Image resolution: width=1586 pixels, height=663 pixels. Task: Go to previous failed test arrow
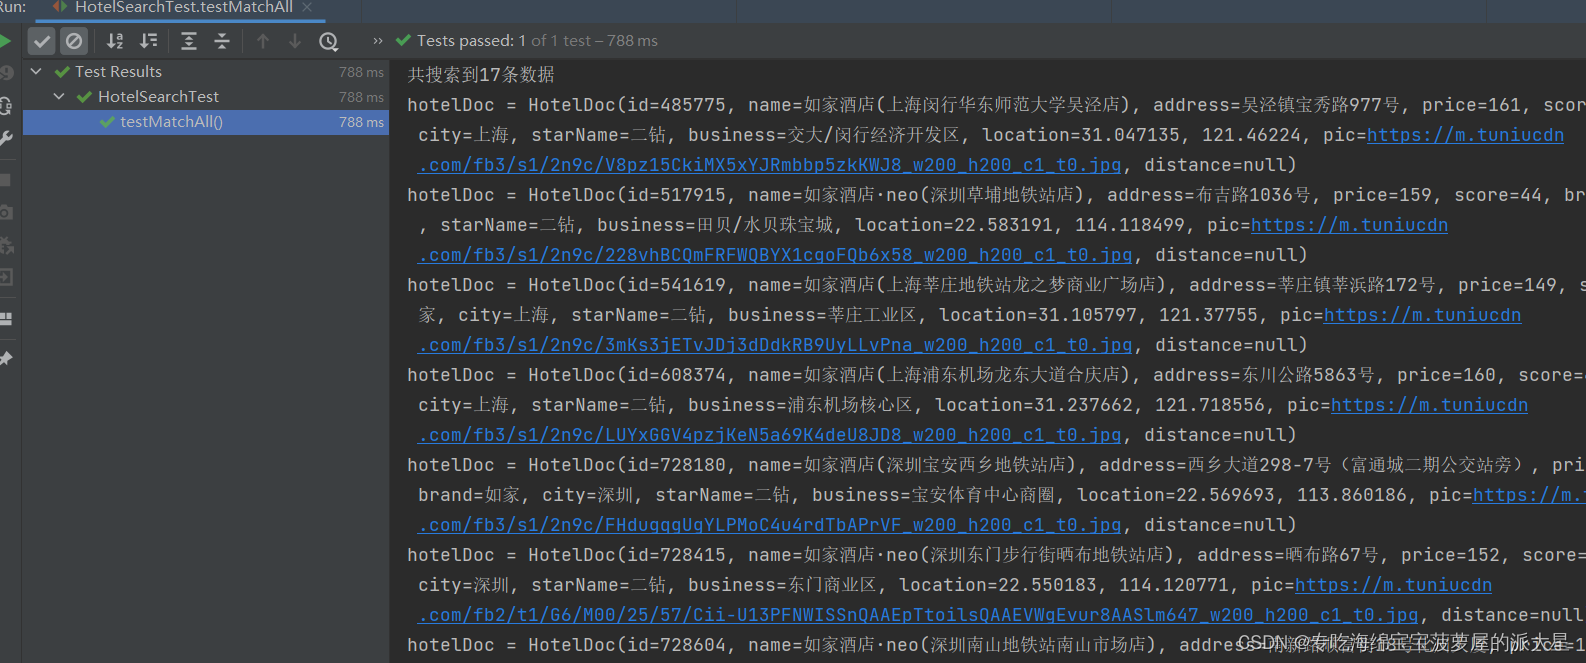click(x=263, y=41)
